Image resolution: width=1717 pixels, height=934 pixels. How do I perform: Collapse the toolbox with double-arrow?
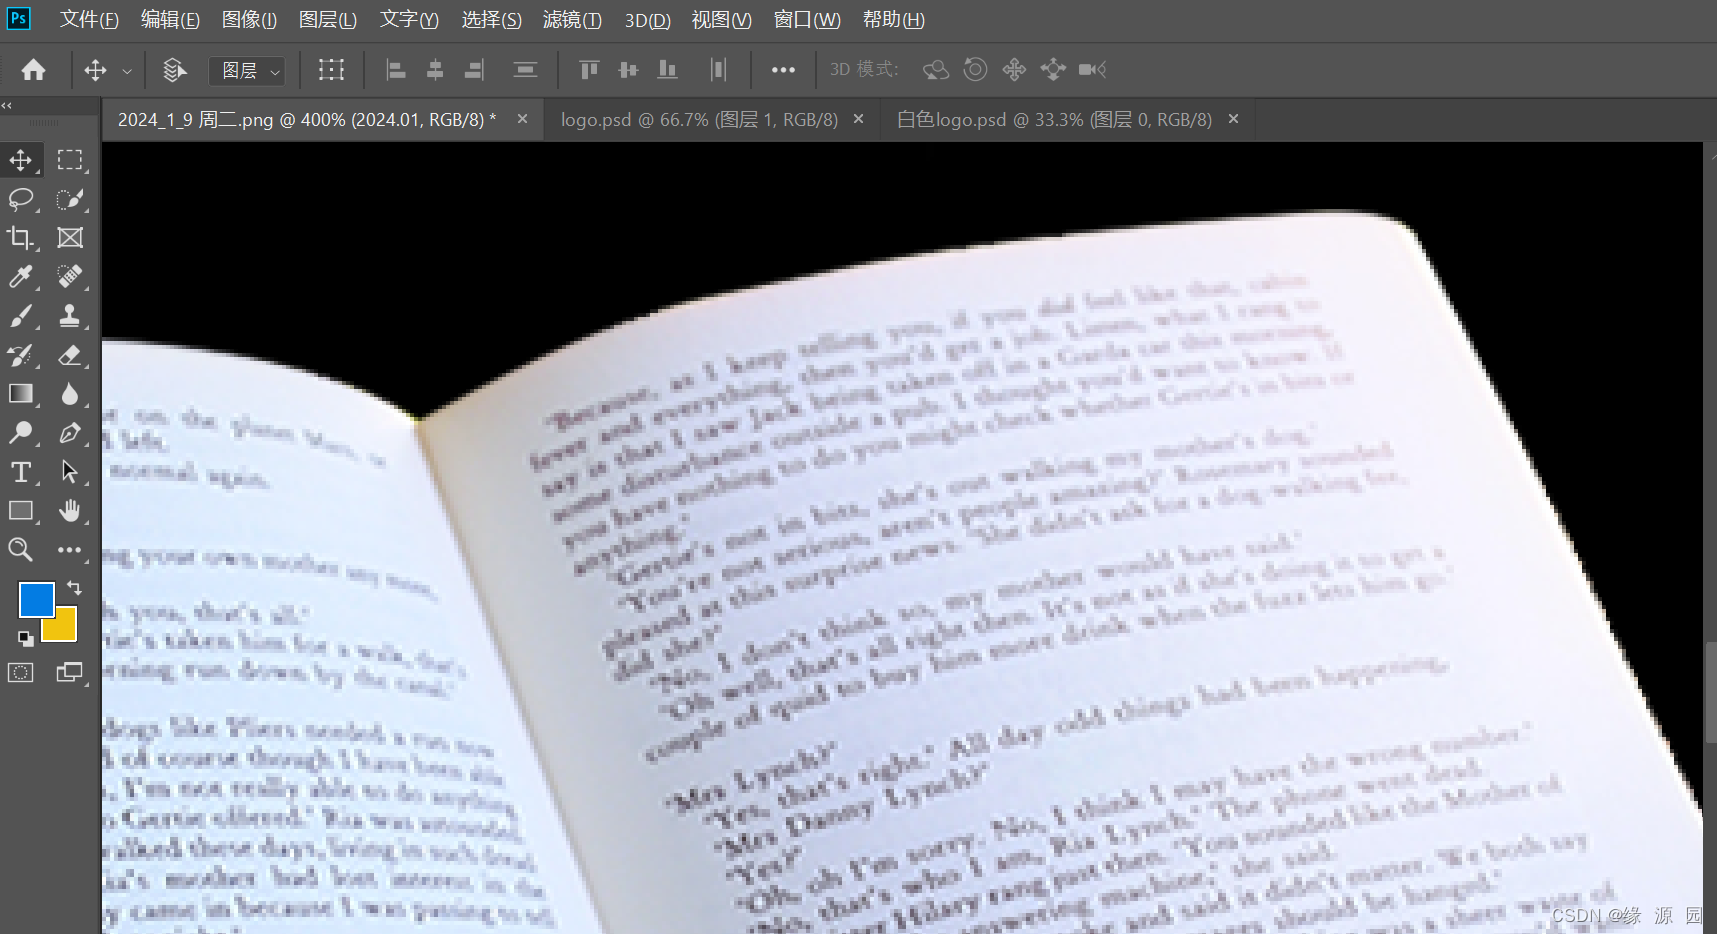click(7, 105)
